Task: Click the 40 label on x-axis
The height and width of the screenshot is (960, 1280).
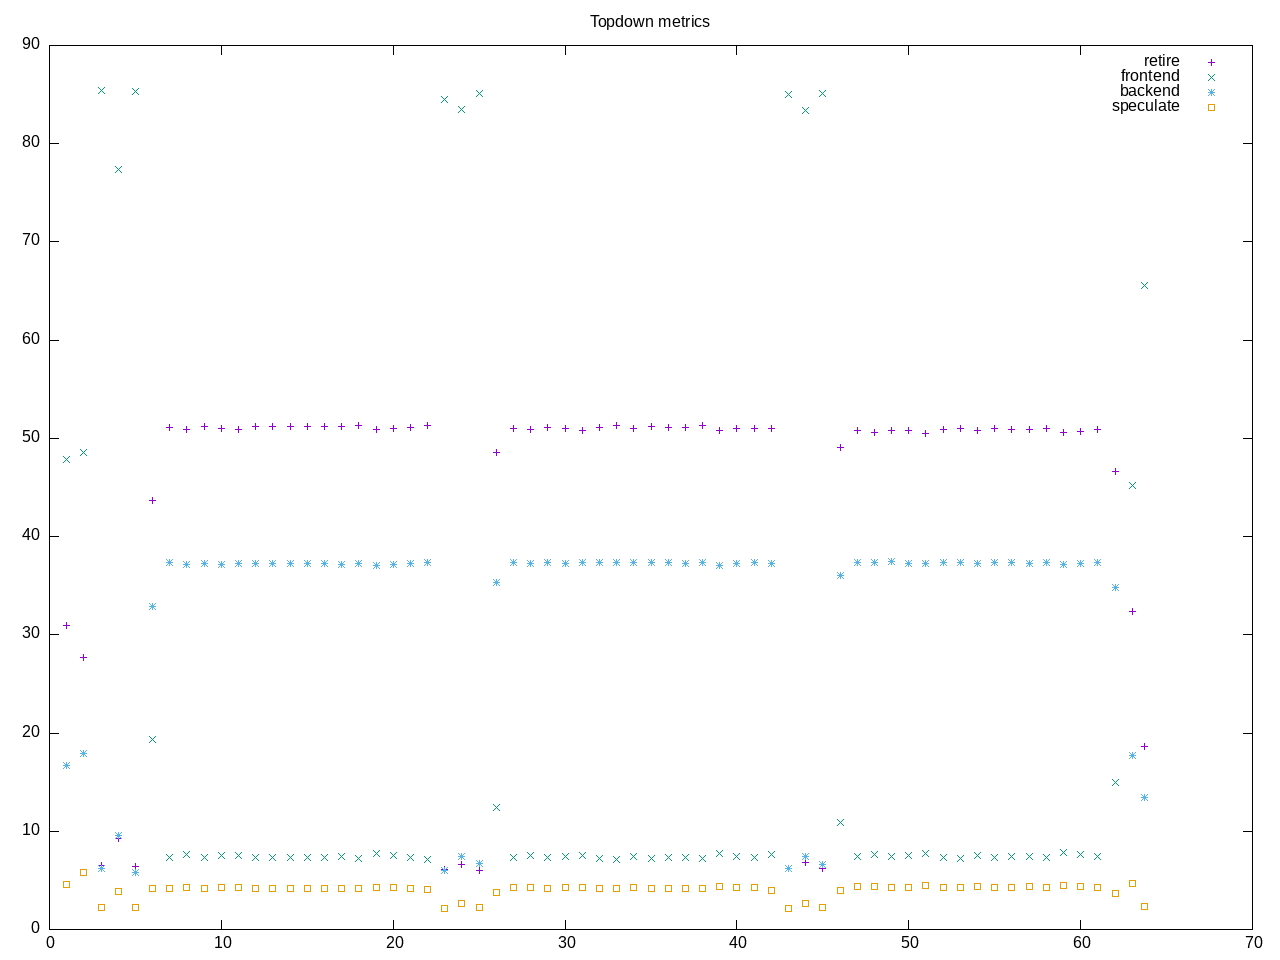Action: tap(737, 943)
